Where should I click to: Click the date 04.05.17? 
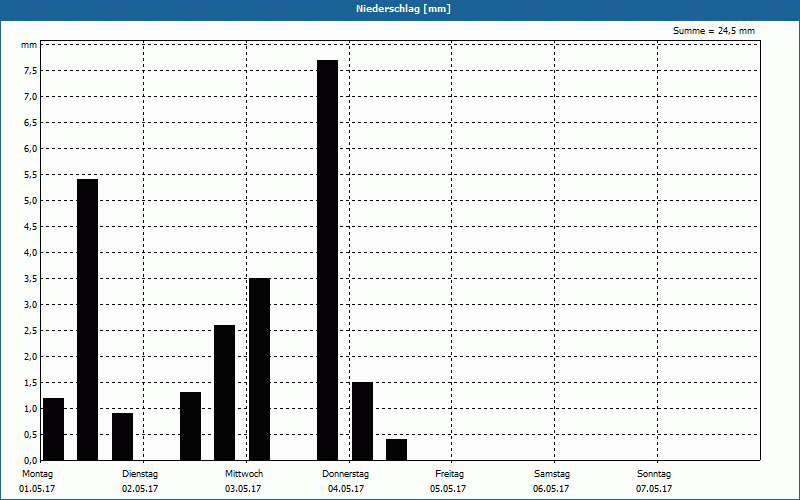(346, 489)
